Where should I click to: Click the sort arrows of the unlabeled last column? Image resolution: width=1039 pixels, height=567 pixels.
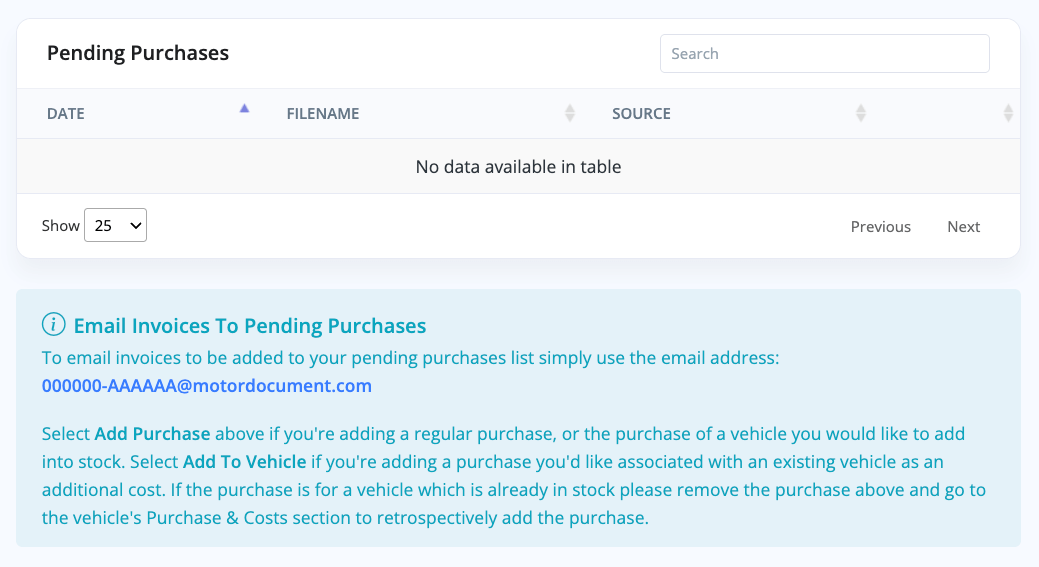(x=1008, y=113)
